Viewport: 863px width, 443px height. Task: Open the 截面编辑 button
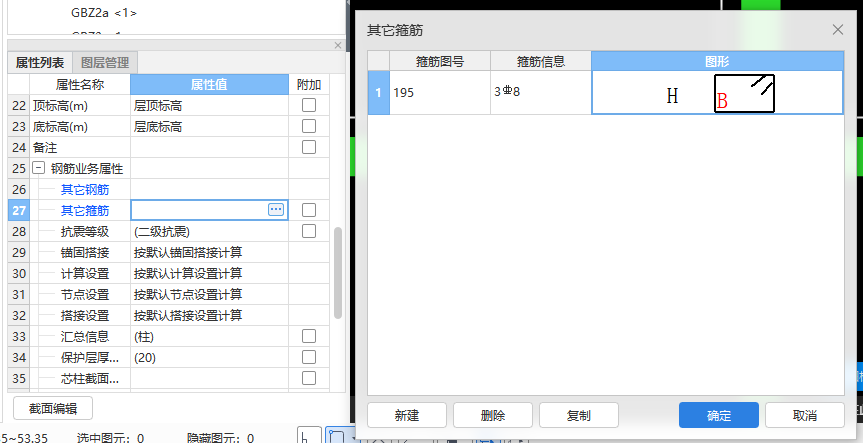(x=53, y=408)
